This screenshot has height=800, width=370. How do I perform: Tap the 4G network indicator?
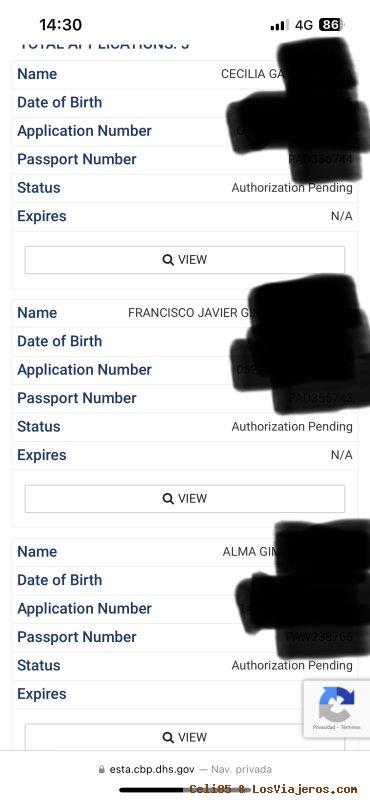[304, 25]
